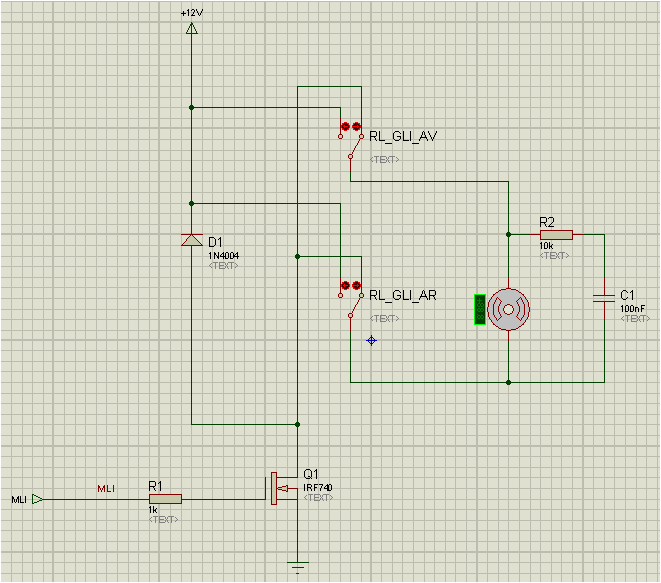Select the C1 capacitor symbol
Viewport: 661px width, 583px height.
(604, 297)
